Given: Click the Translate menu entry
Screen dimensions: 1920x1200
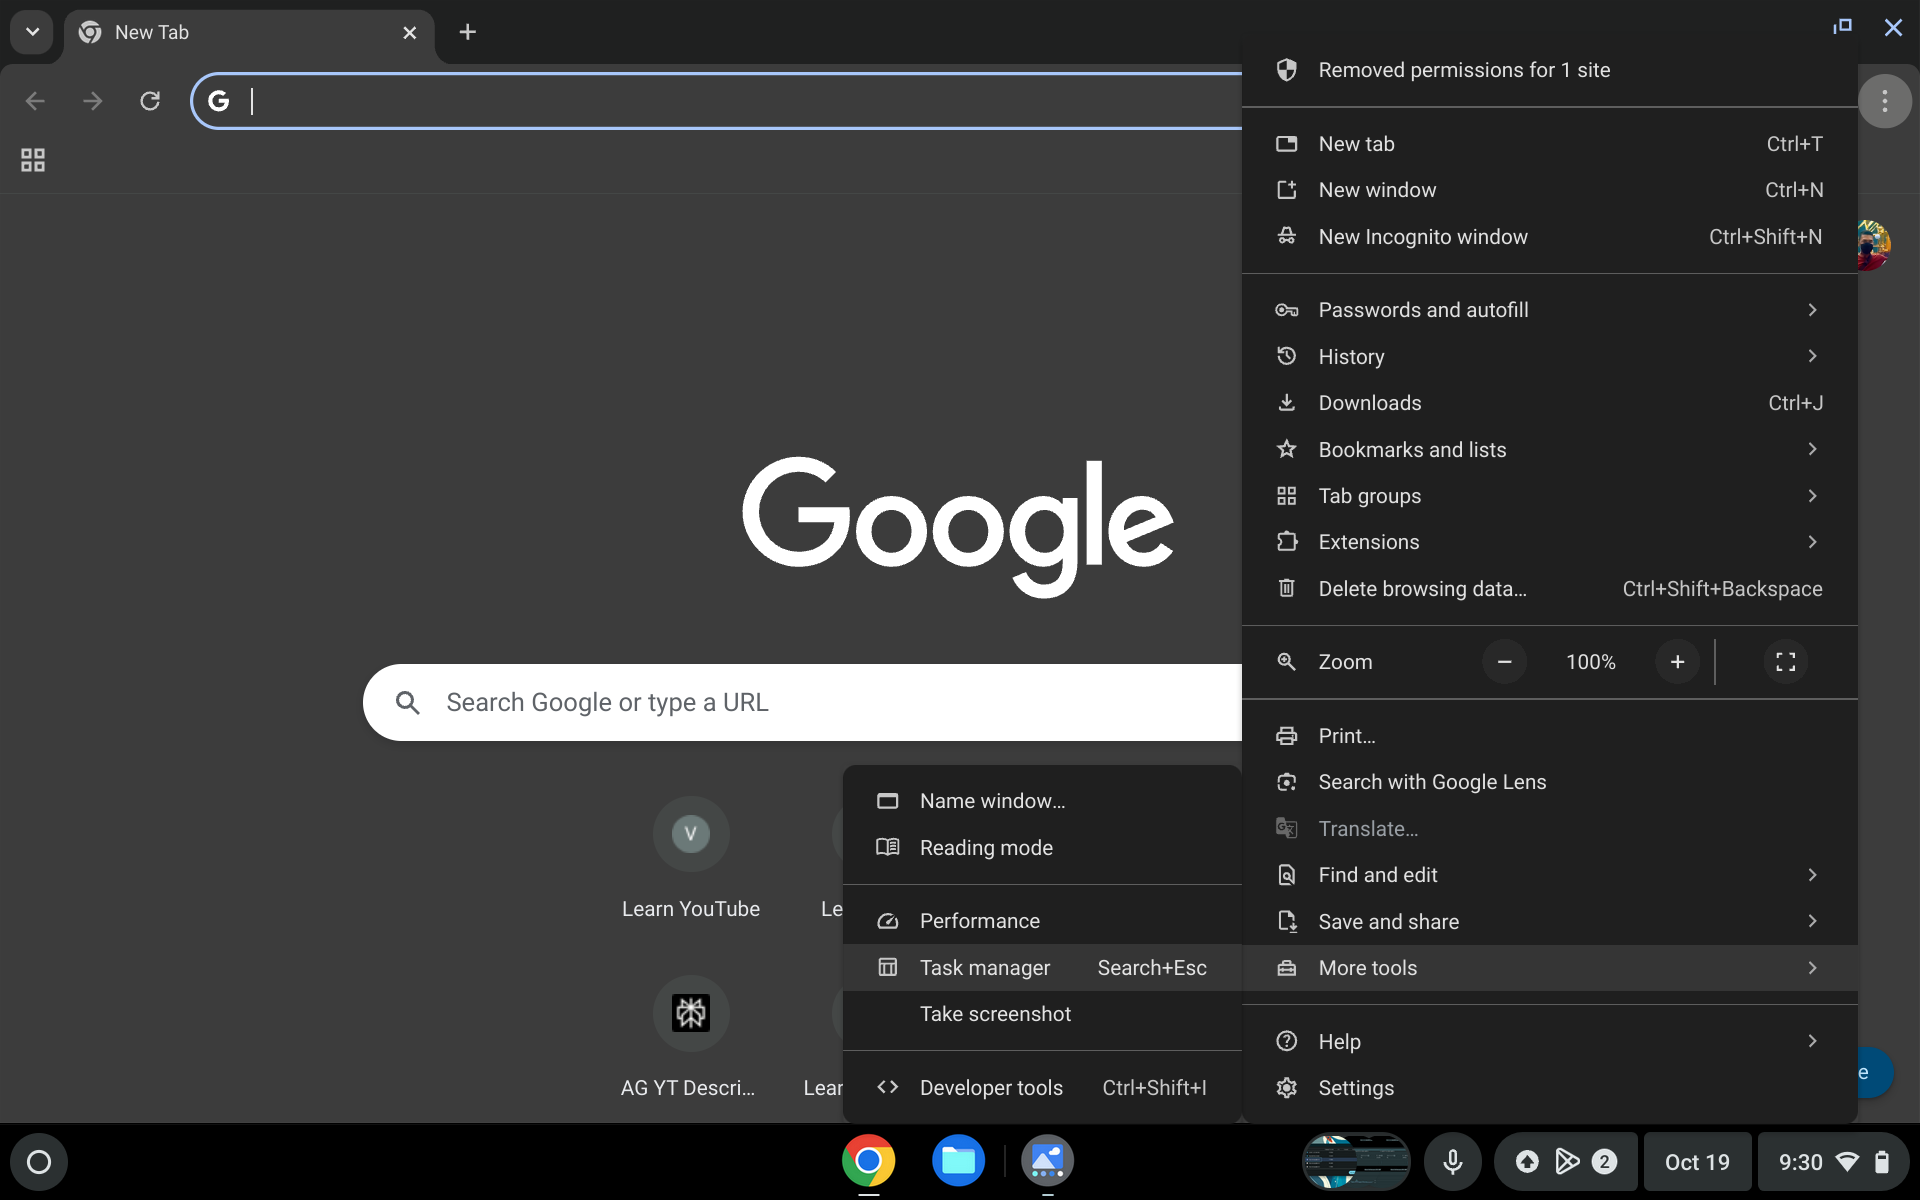Looking at the screenshot, I should (x=1549, y=829).
